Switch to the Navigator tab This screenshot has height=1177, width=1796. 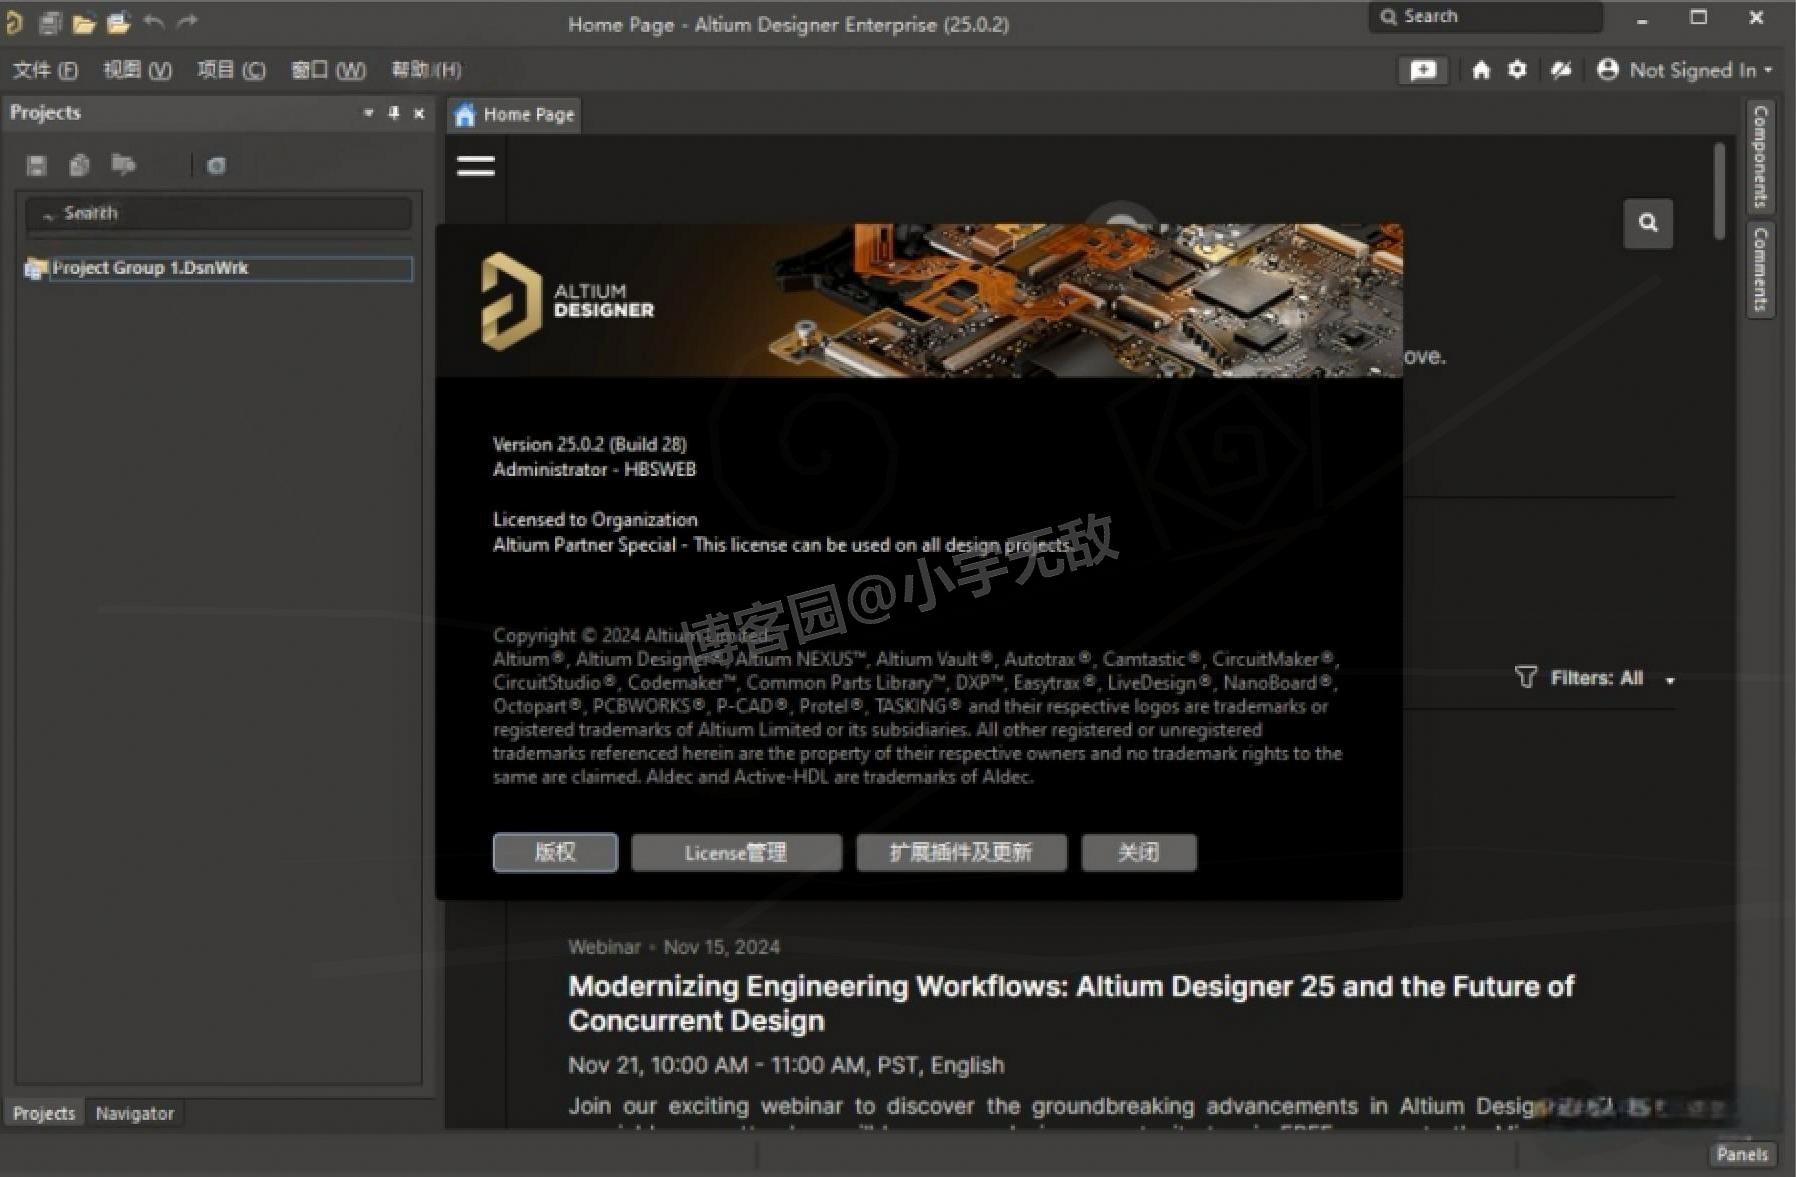click(134, 1112)
